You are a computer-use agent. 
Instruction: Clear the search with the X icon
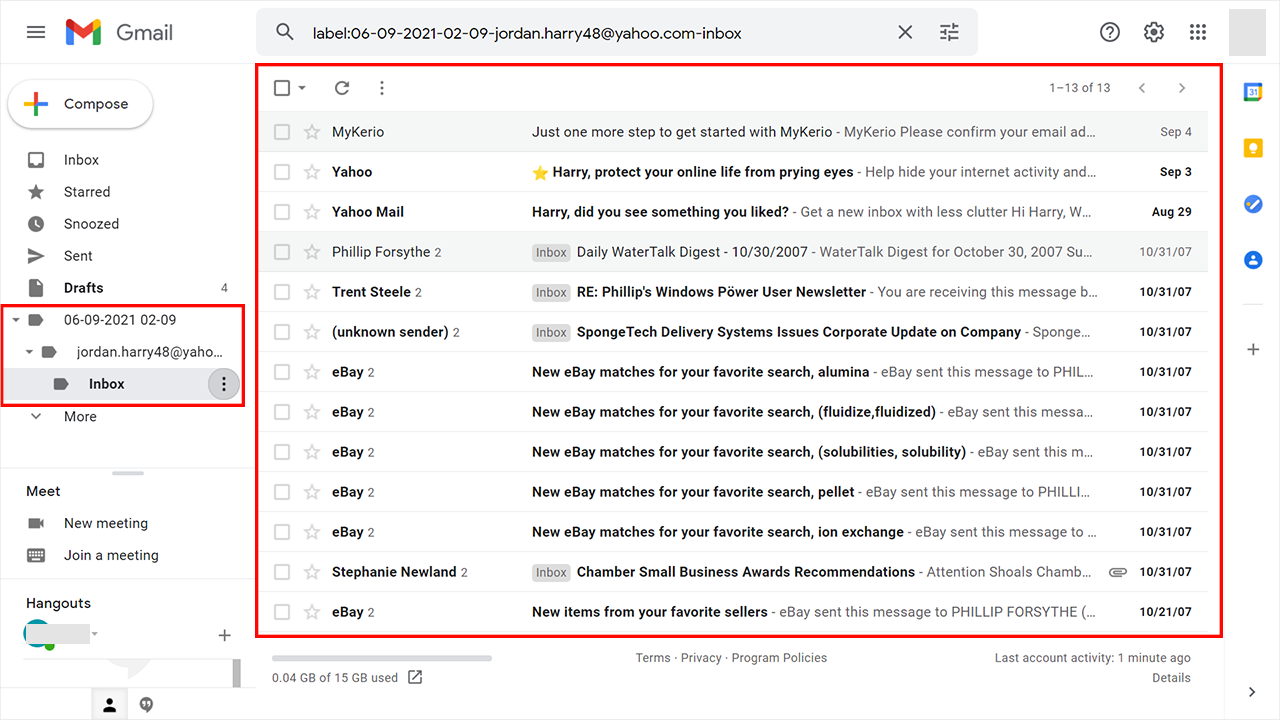click(905, 32)
